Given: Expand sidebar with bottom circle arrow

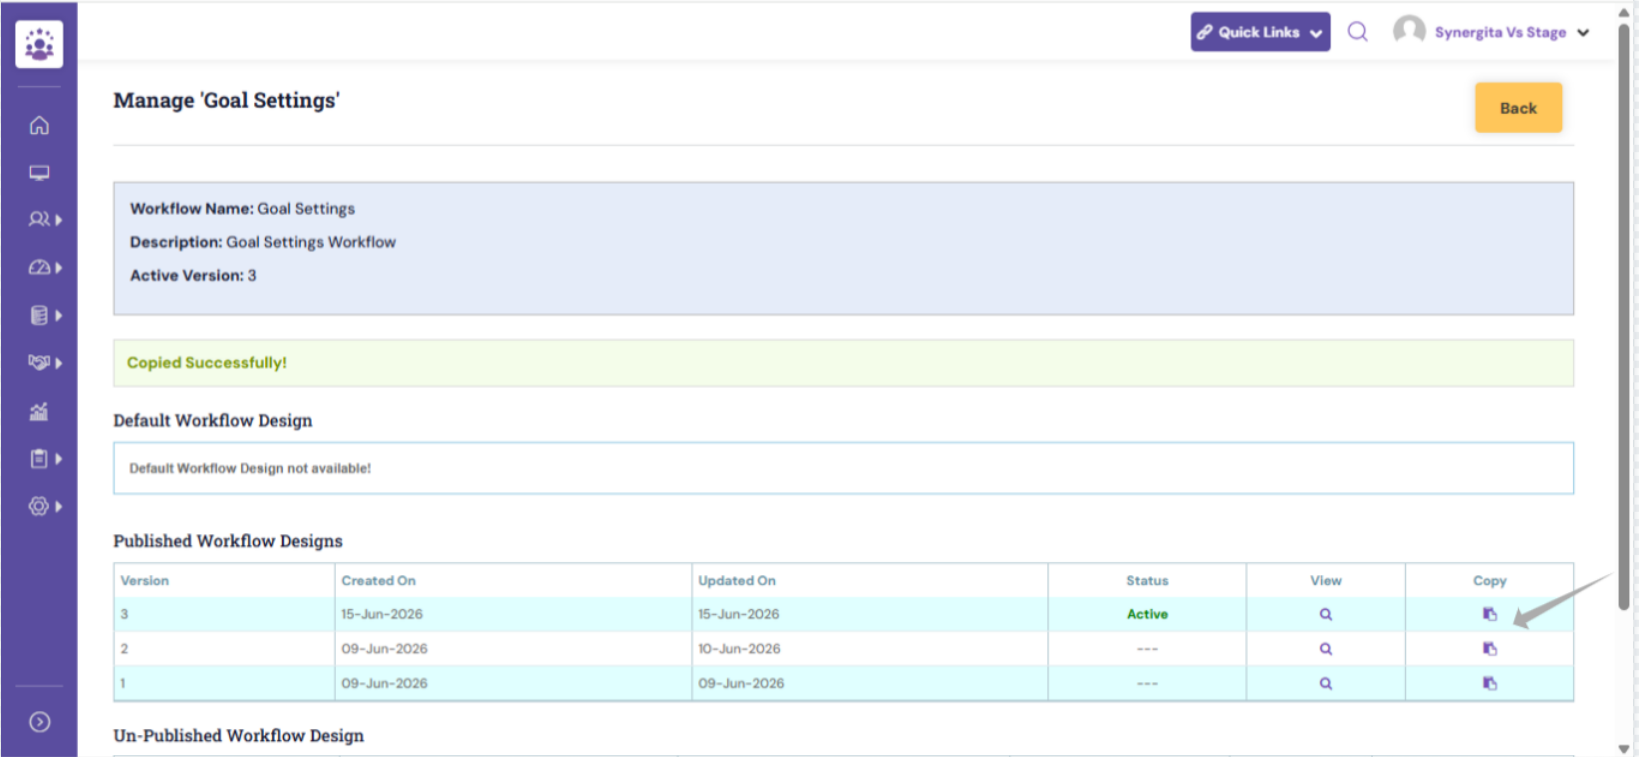Looking at the screenshot, I should coord(40,722).
